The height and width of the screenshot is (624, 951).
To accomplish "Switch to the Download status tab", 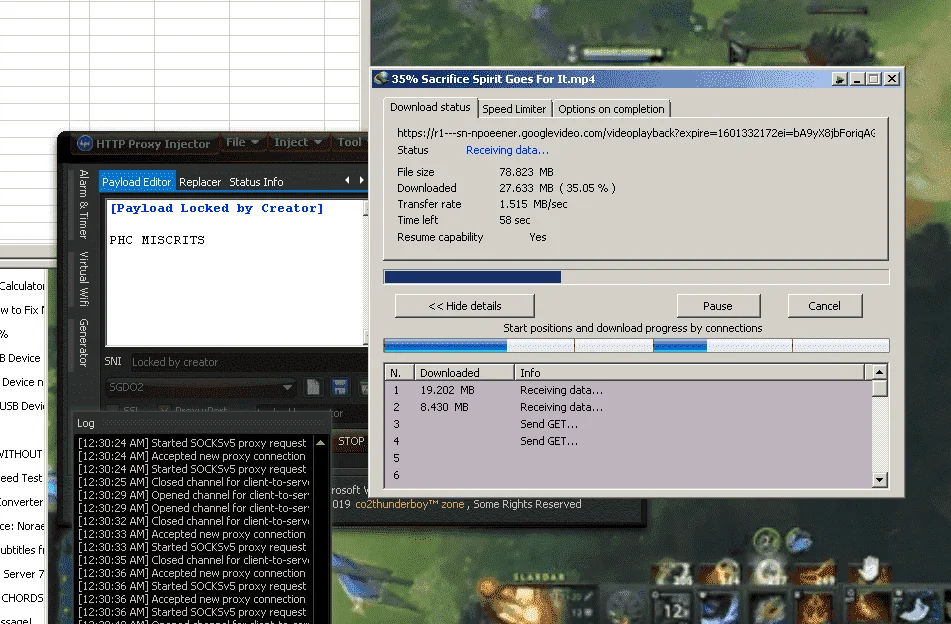I will (430, 107).
